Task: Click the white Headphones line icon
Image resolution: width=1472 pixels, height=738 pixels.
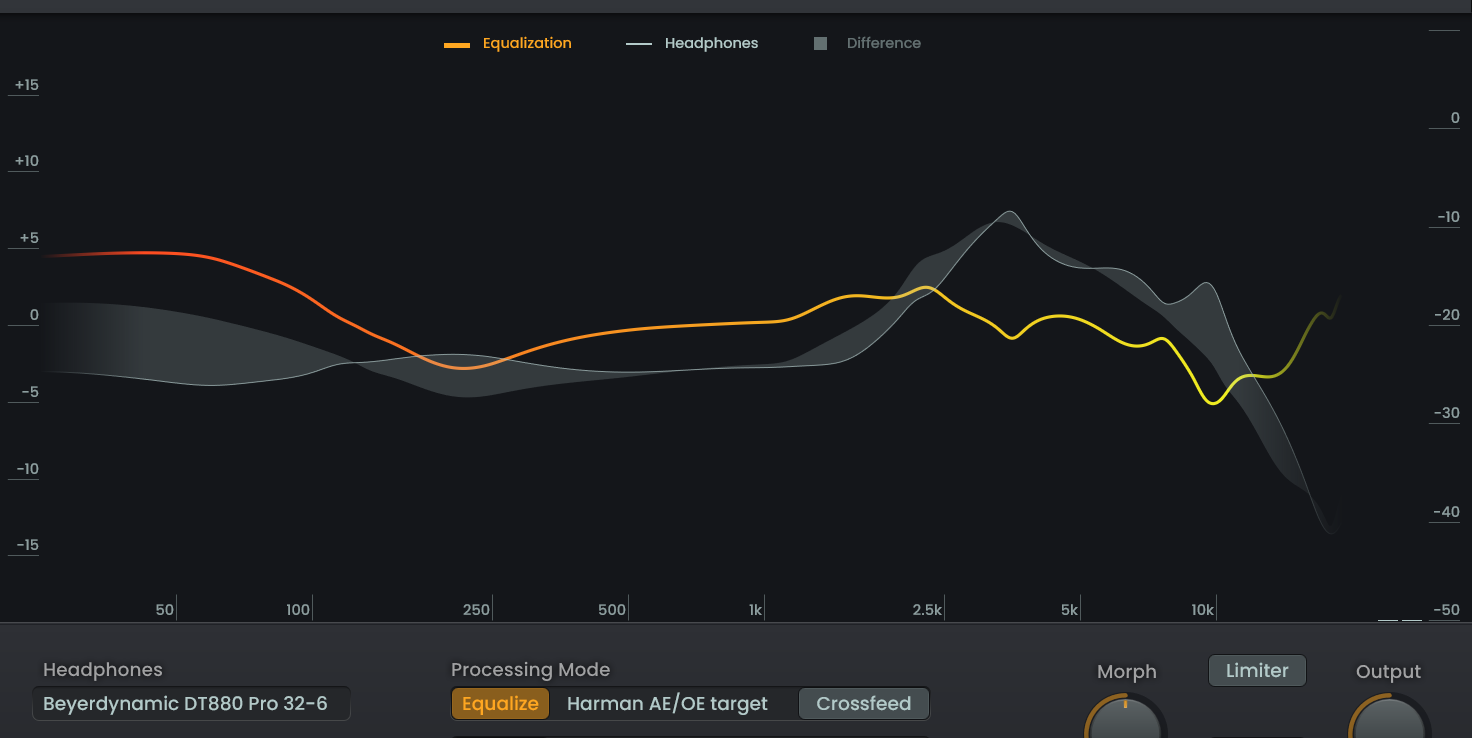Action: pos(639,44)
